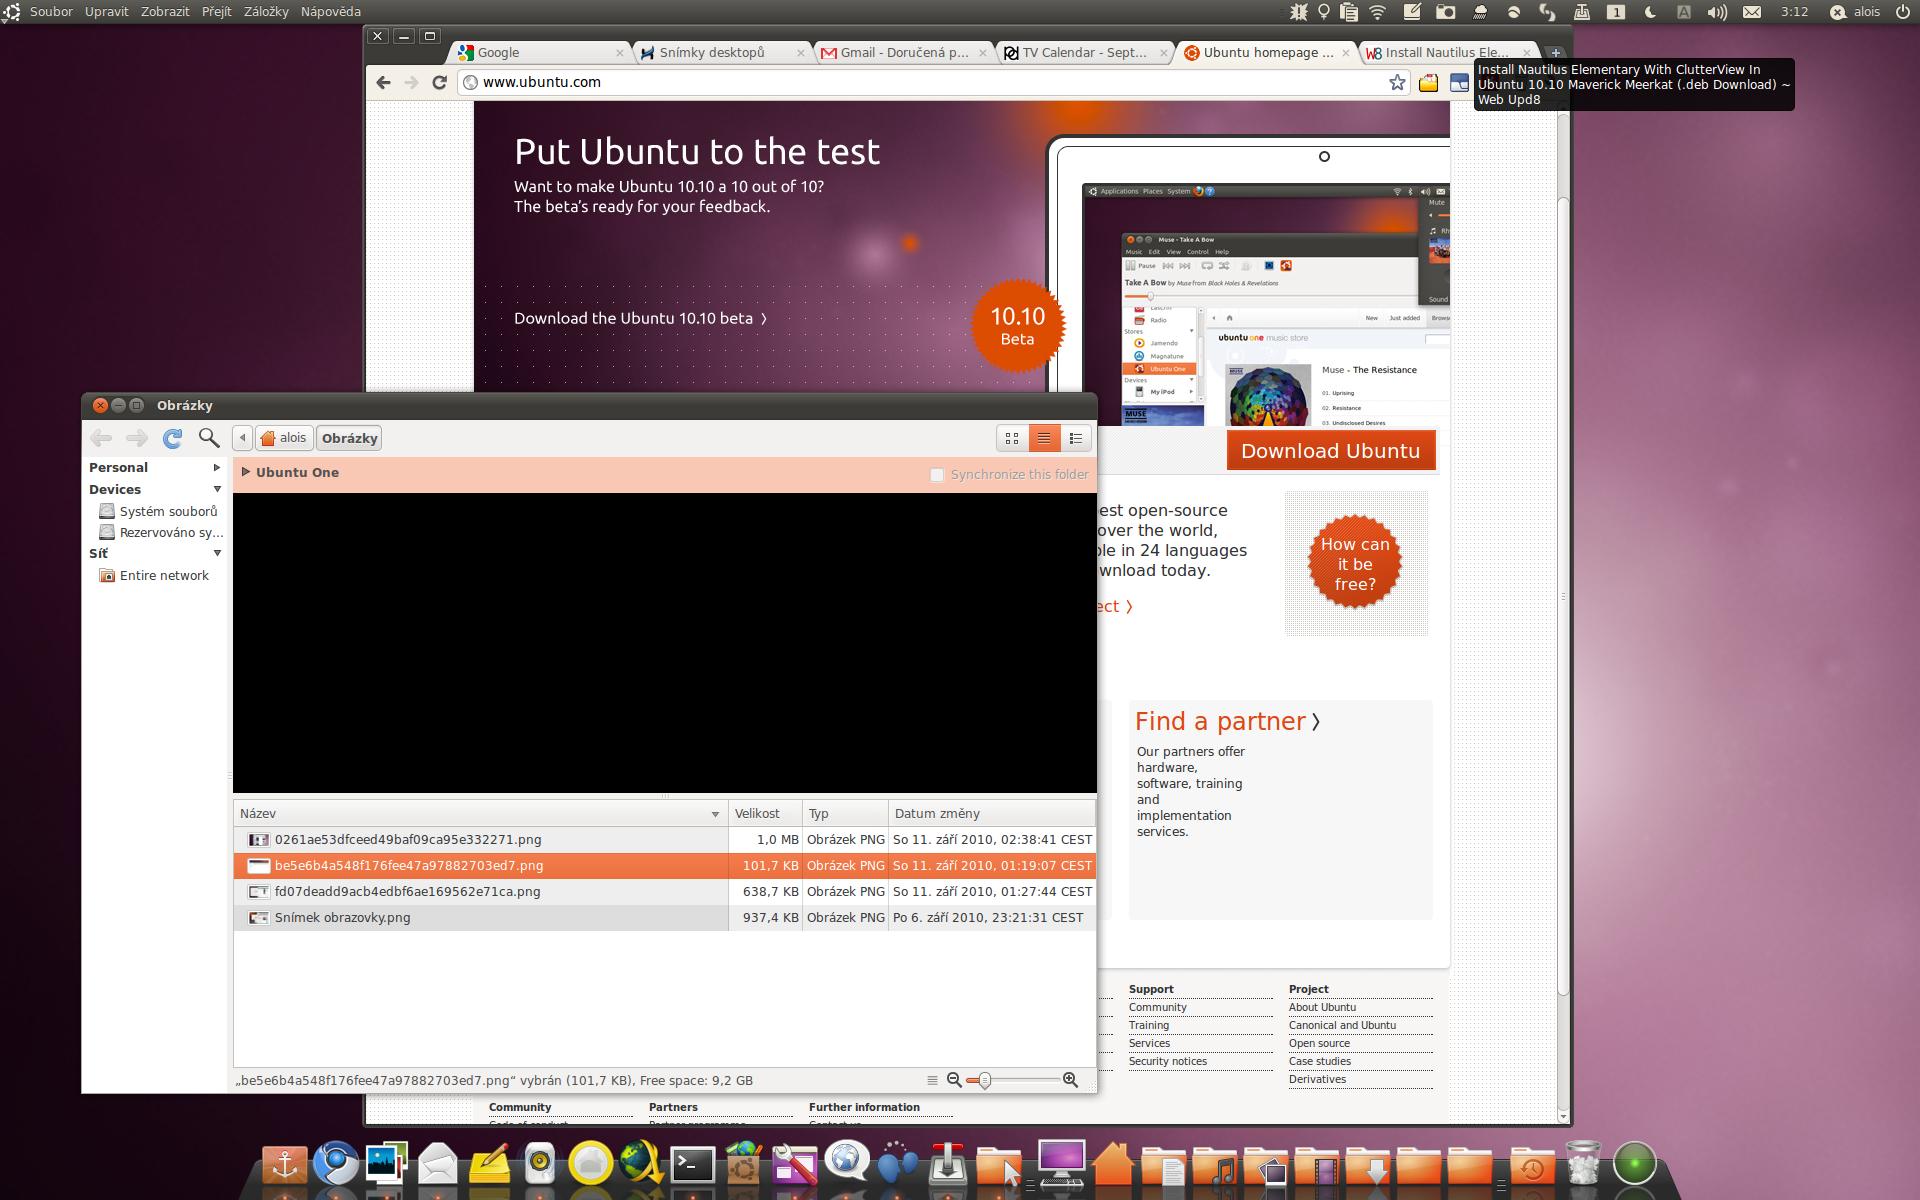Click the browser back arrow

click(384, 82)
